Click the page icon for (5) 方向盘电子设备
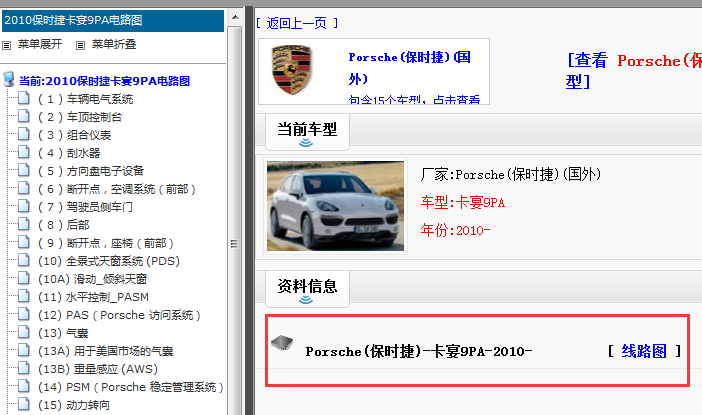The width and height of the screenshot is (702, 415). (x=24, y=170)
